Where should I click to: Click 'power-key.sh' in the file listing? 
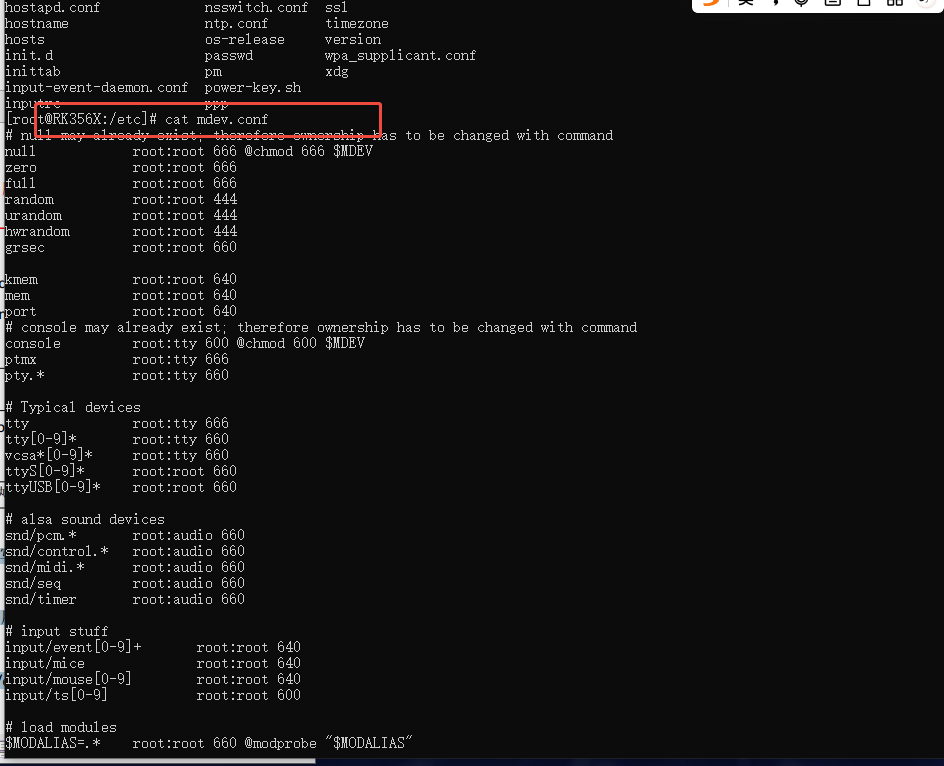253,87
